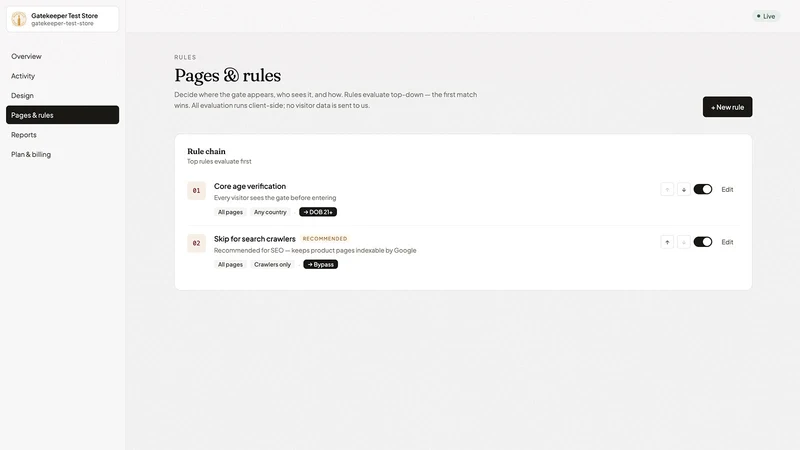Click 'Every visitor sees the gate' description
The height and width of the screenshot is (450, 800).
pos(275,198)
